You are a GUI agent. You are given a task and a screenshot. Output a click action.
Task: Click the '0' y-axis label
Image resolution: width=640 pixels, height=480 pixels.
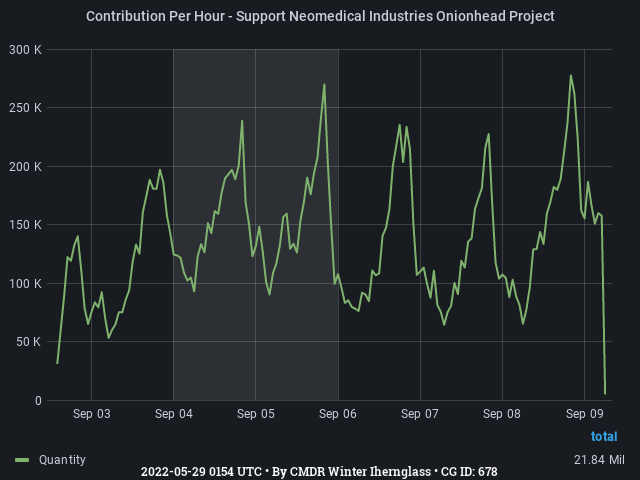(38, 400)
